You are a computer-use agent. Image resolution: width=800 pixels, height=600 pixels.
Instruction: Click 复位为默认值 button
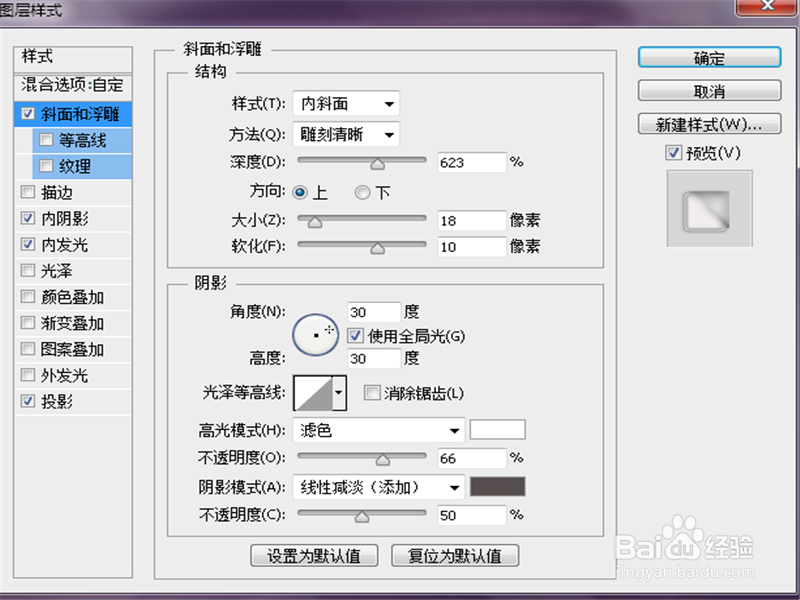455,555
